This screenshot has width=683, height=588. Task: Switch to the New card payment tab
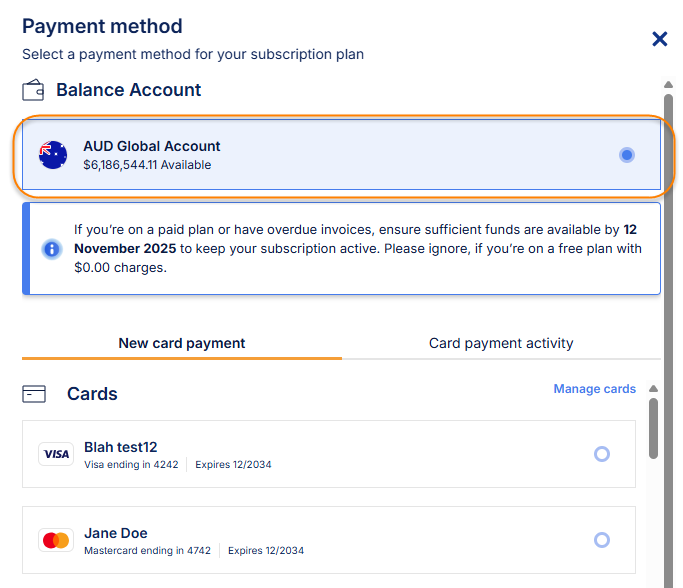pyautogui.click(x=182, y=343)
